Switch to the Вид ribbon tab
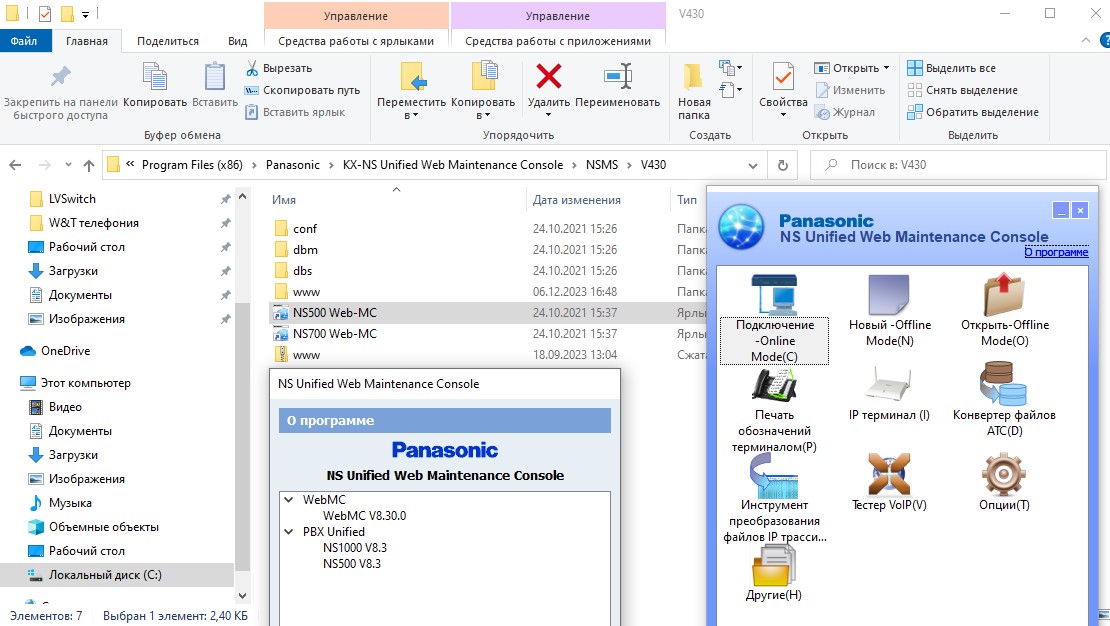Viewport: 1110px width, 626px height. pos(238,41)
